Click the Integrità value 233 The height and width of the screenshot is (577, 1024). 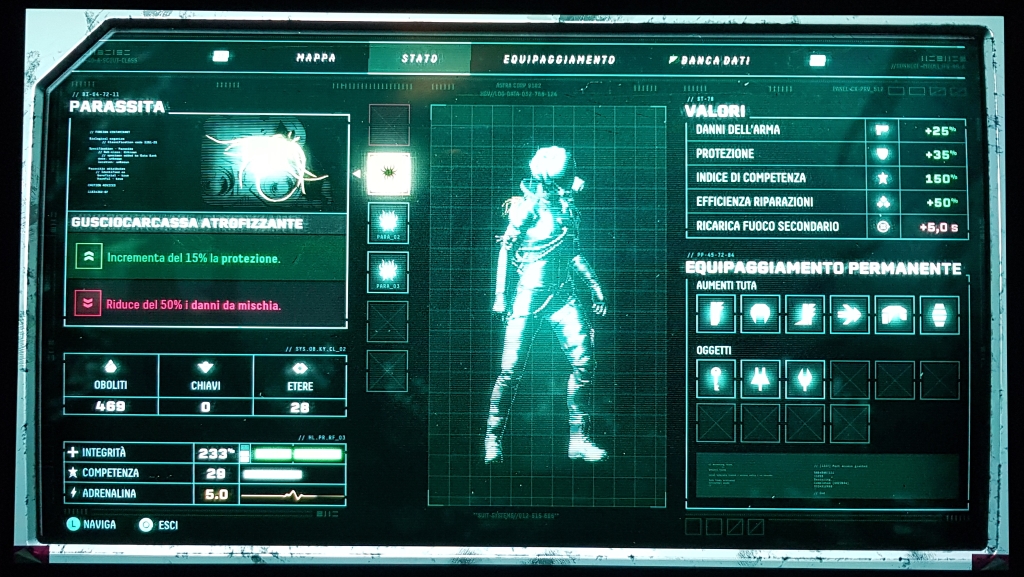click(216, 453)
